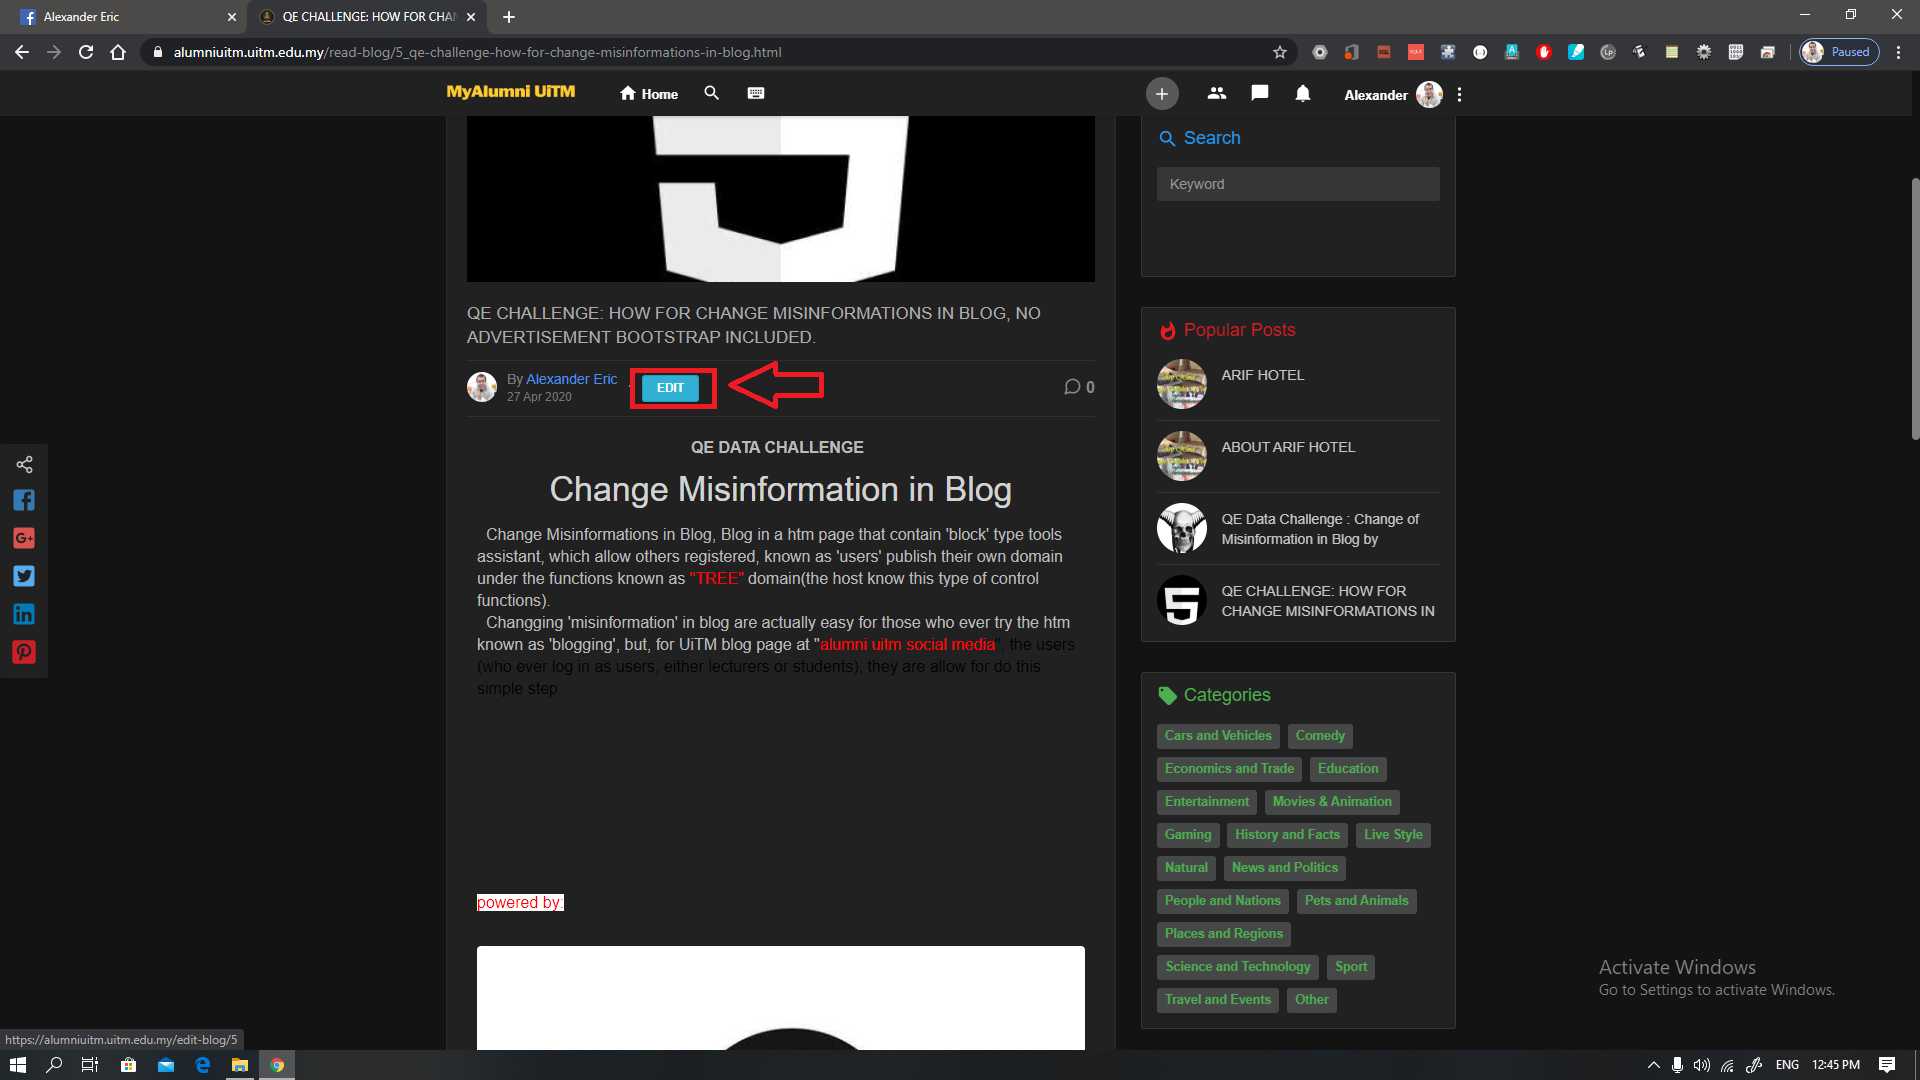Click the blue EDIT button
This screenshot has height=1080, width=1920.
(670, 388)
